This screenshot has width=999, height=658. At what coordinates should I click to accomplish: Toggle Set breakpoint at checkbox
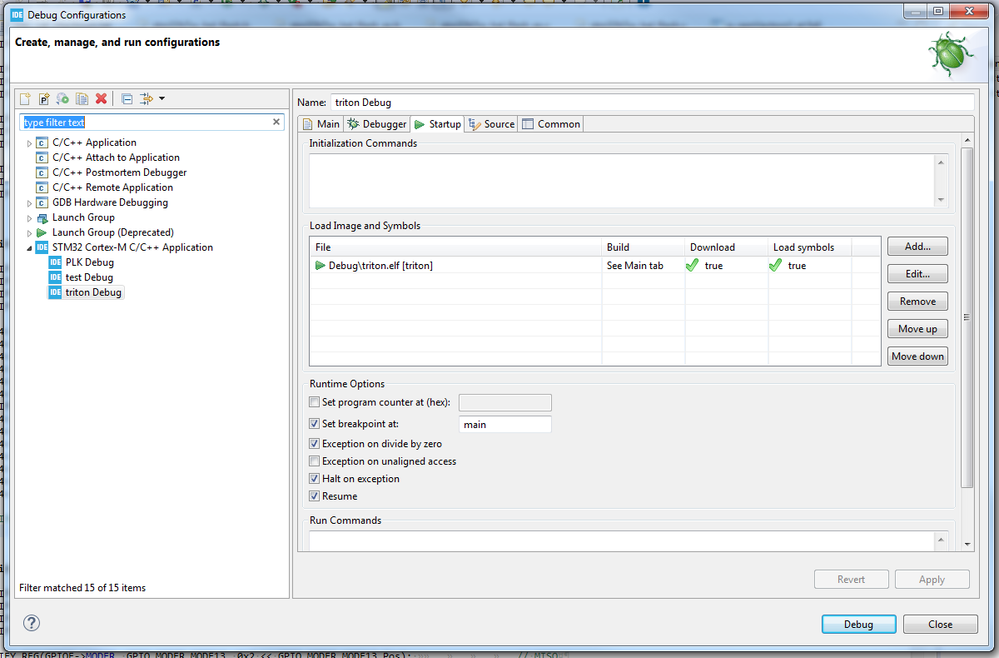[x=314, y=424]
